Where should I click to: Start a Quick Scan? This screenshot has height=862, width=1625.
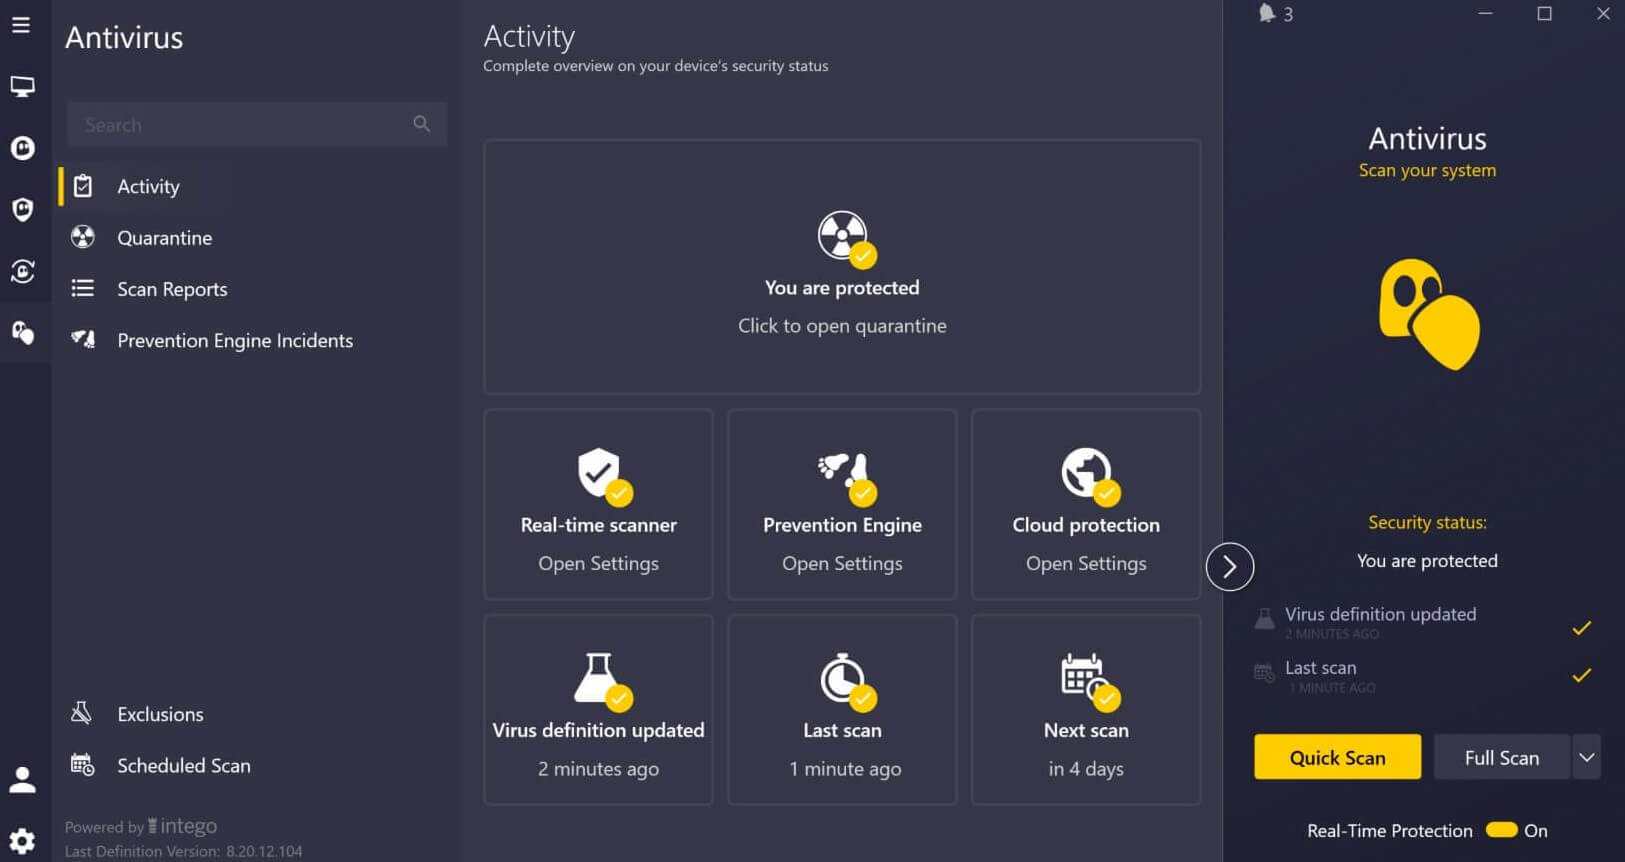[1337, 757]
